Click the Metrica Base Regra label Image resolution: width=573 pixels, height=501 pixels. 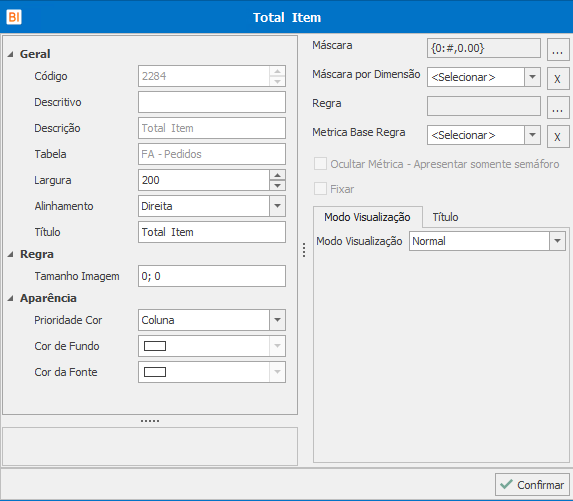click(x=358, y=132)
